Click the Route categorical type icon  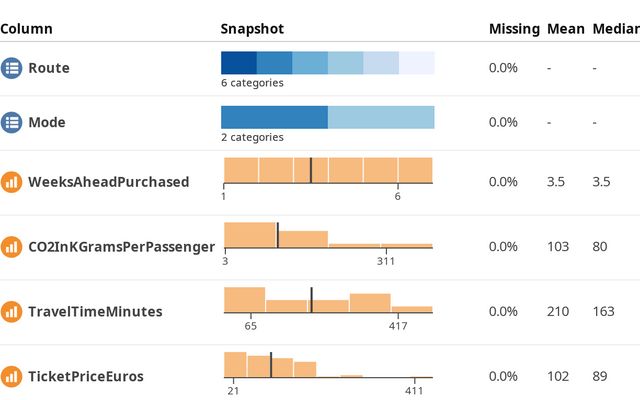tap(11, 68)
